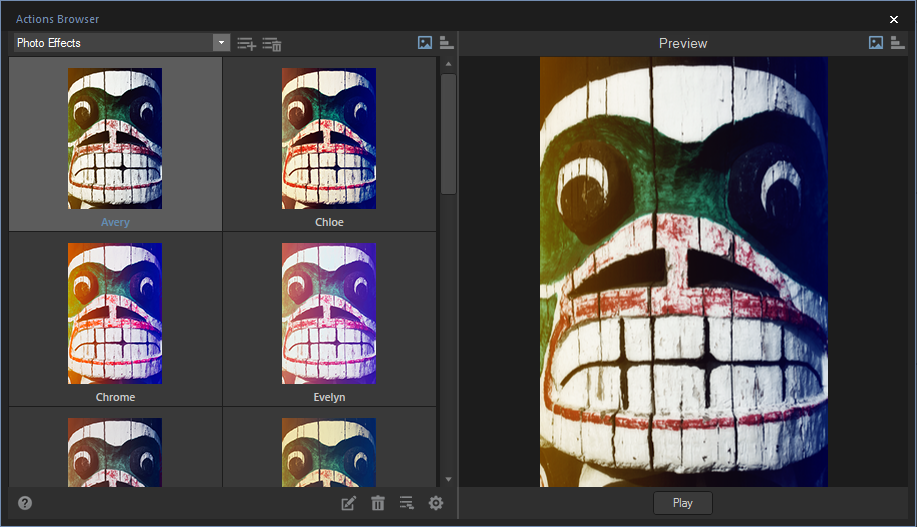Open settings gear icon

coord(436,503)
